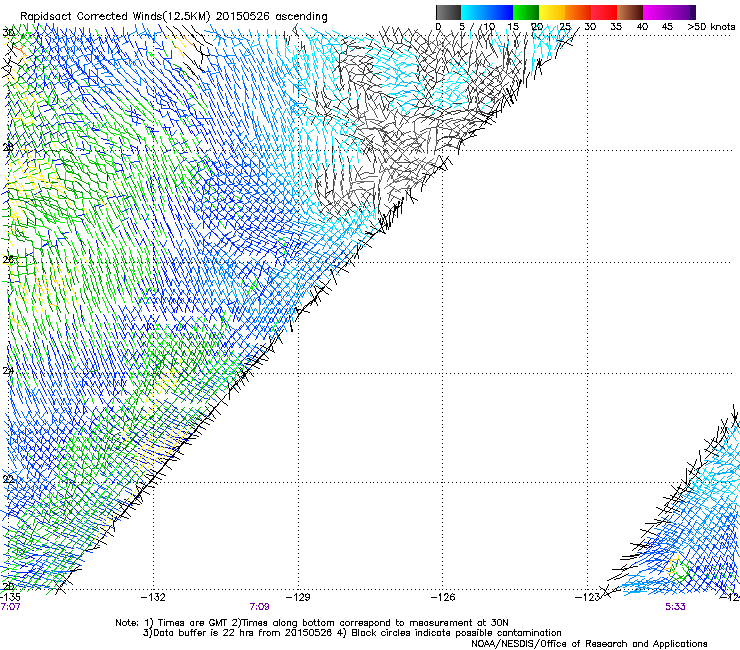This screenshot has width=740, height=650.
Task: Click the '7:07' time label
Action: click(x=10, y=607)
